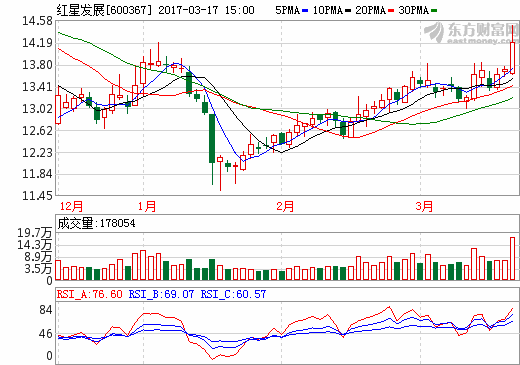Click the latest tall red candlestick at far right
This screenshot has width=520, height=365.
pos(512,58)
